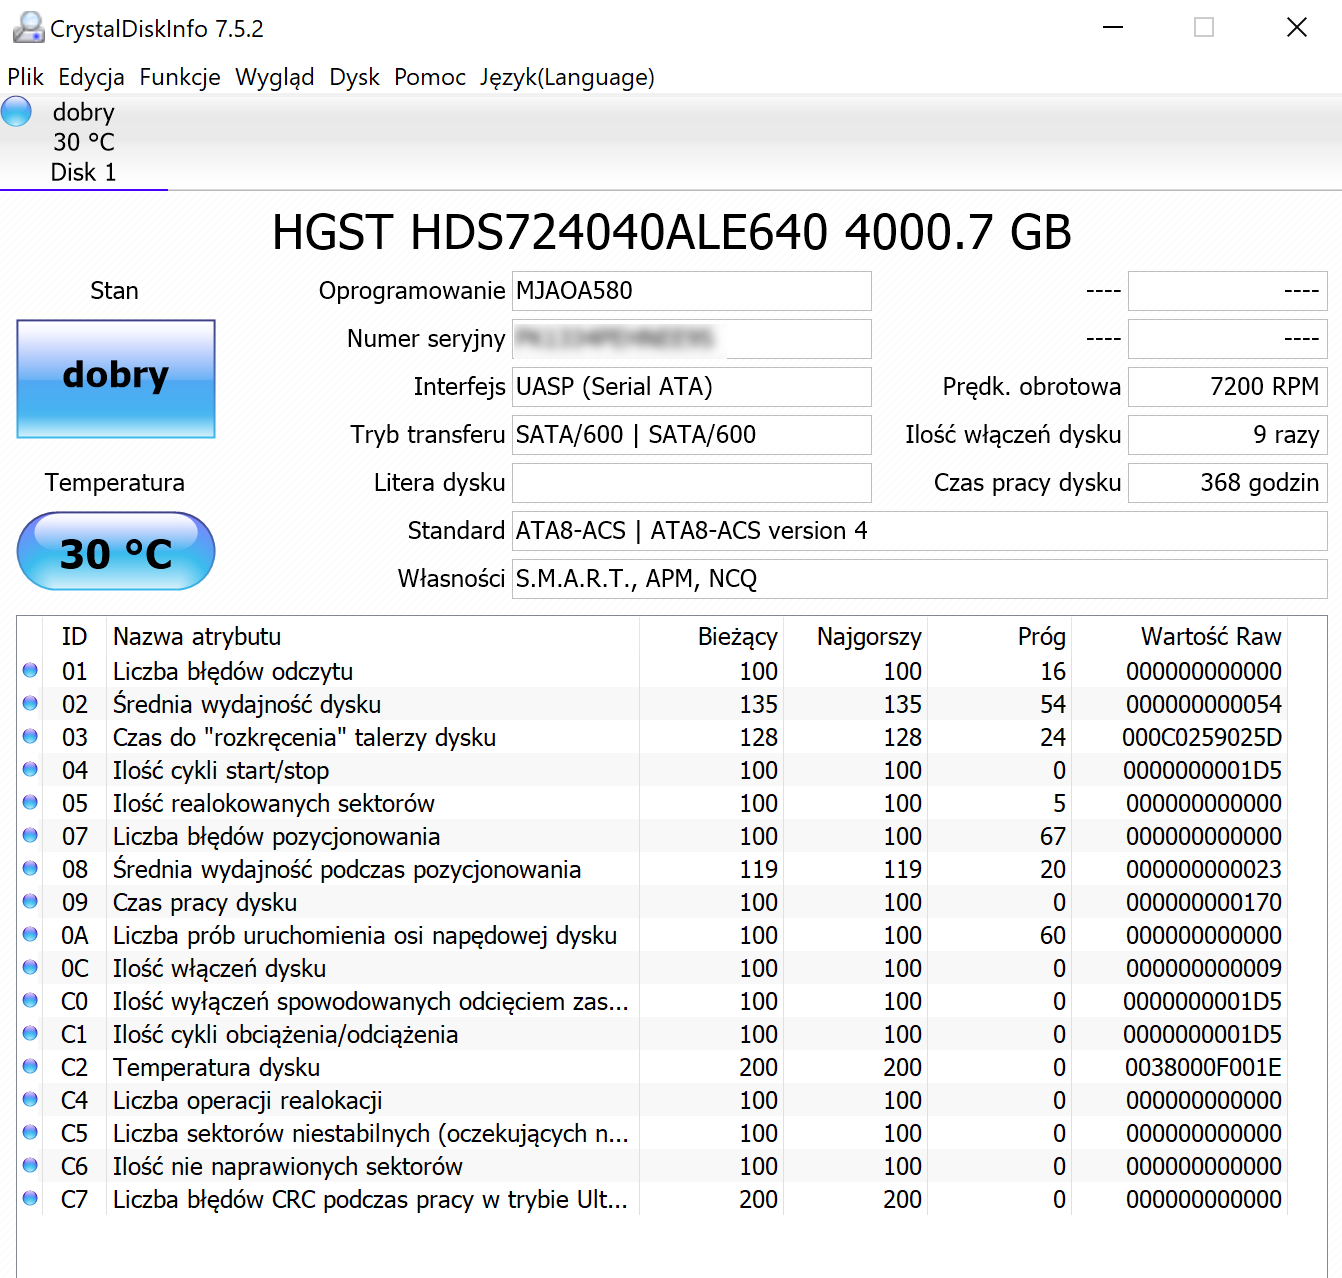Click attribute 'Średnia wydajność podczas pozycjonowania'
This screenshot has height=1278, width=1342.
[x=347, y=870]
